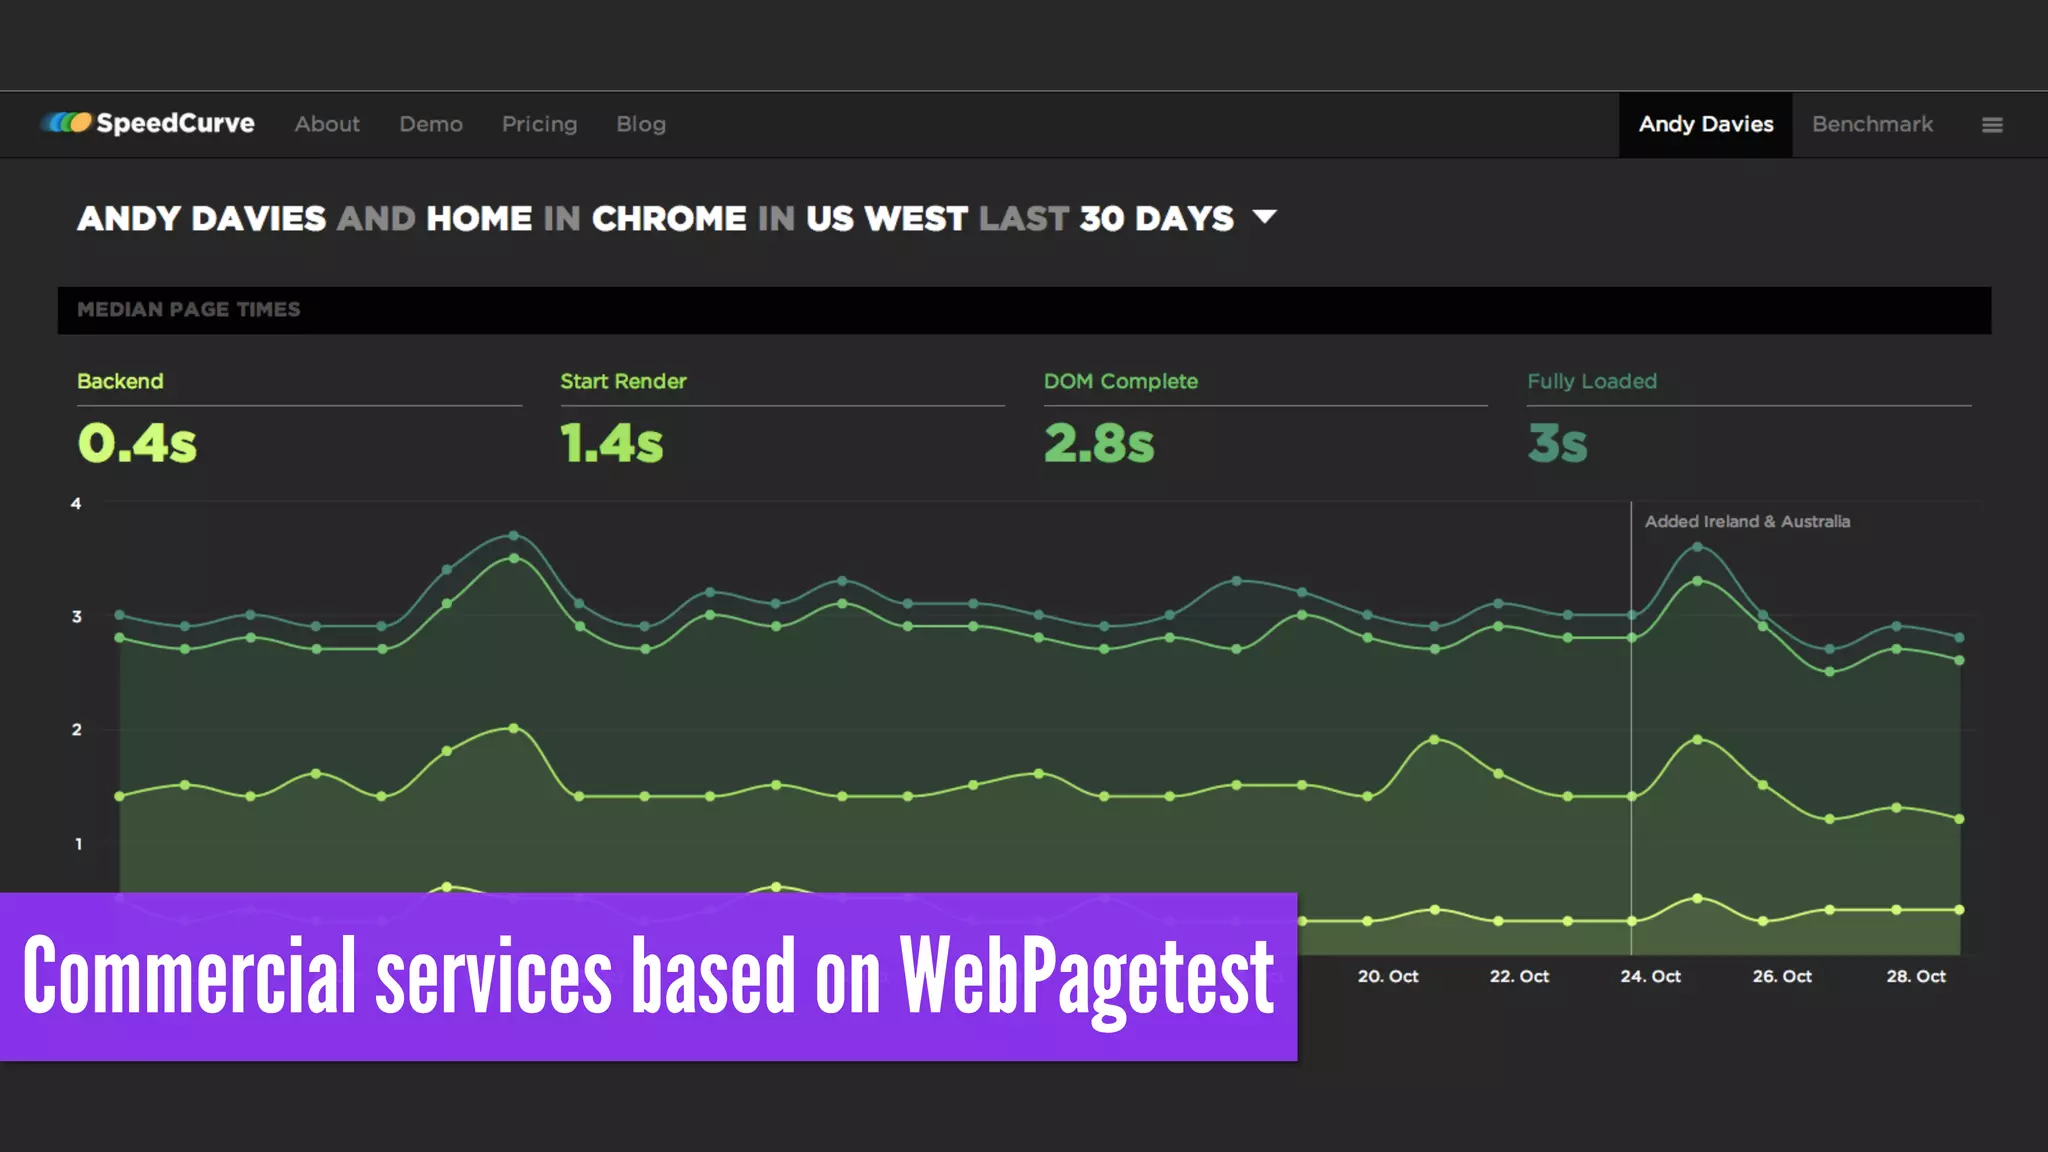Image resolution: width=2048 pixels, height=1152 pixels.
Task: Click the Backend metric label
Action: pyautogui.click(x=120, y=381)
